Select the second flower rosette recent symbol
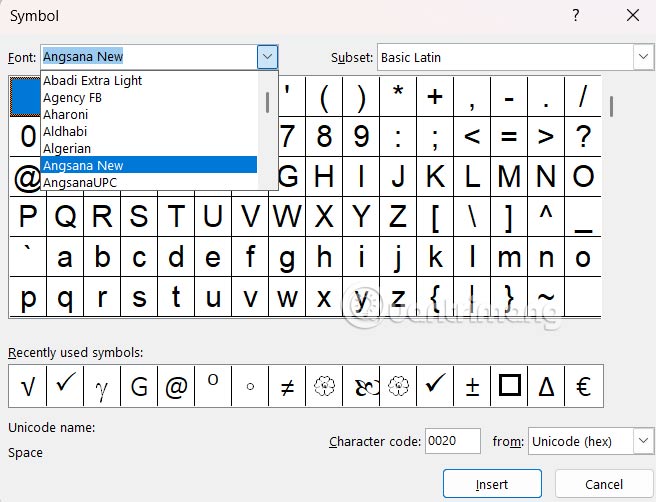656x502 pixels. tap(398, 386)
